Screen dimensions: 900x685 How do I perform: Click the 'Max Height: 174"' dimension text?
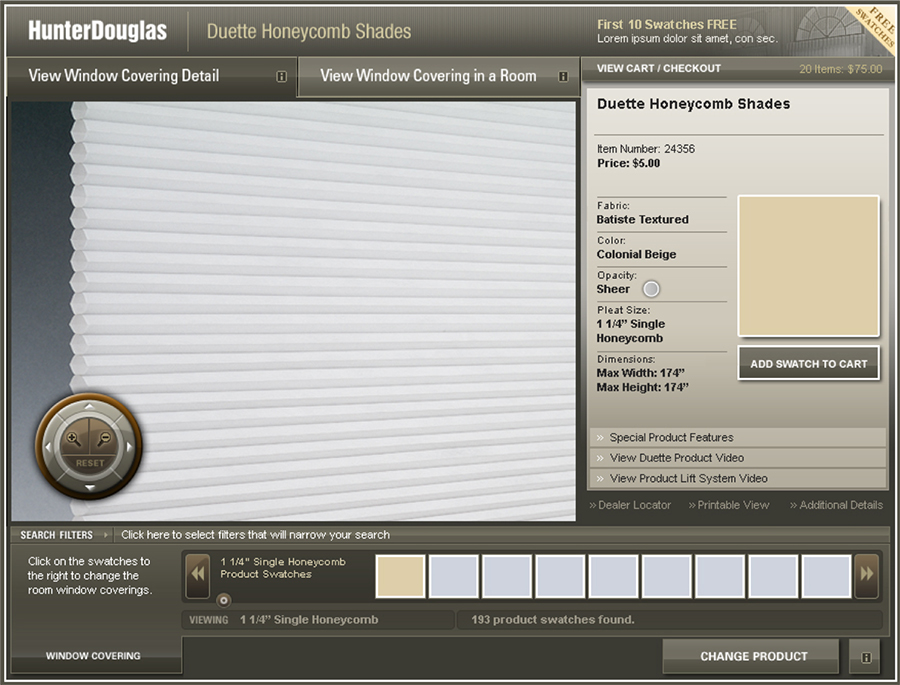click(x=642, y=388)
